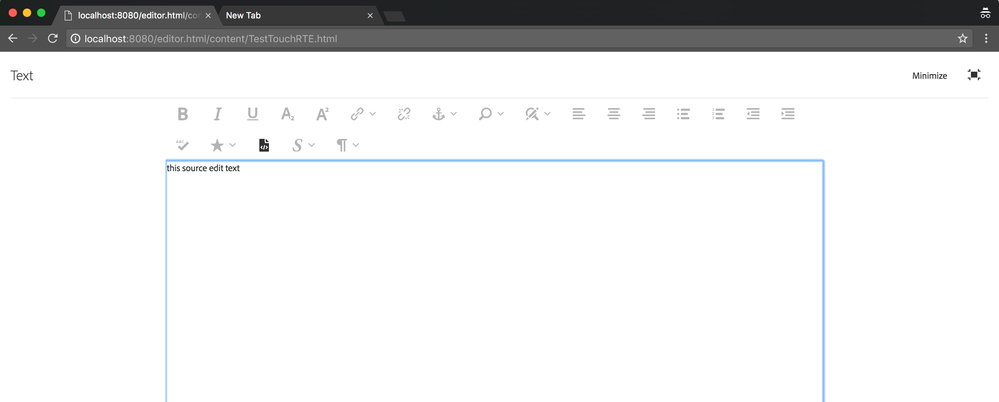Apply subscript formatting

point(288,114)
